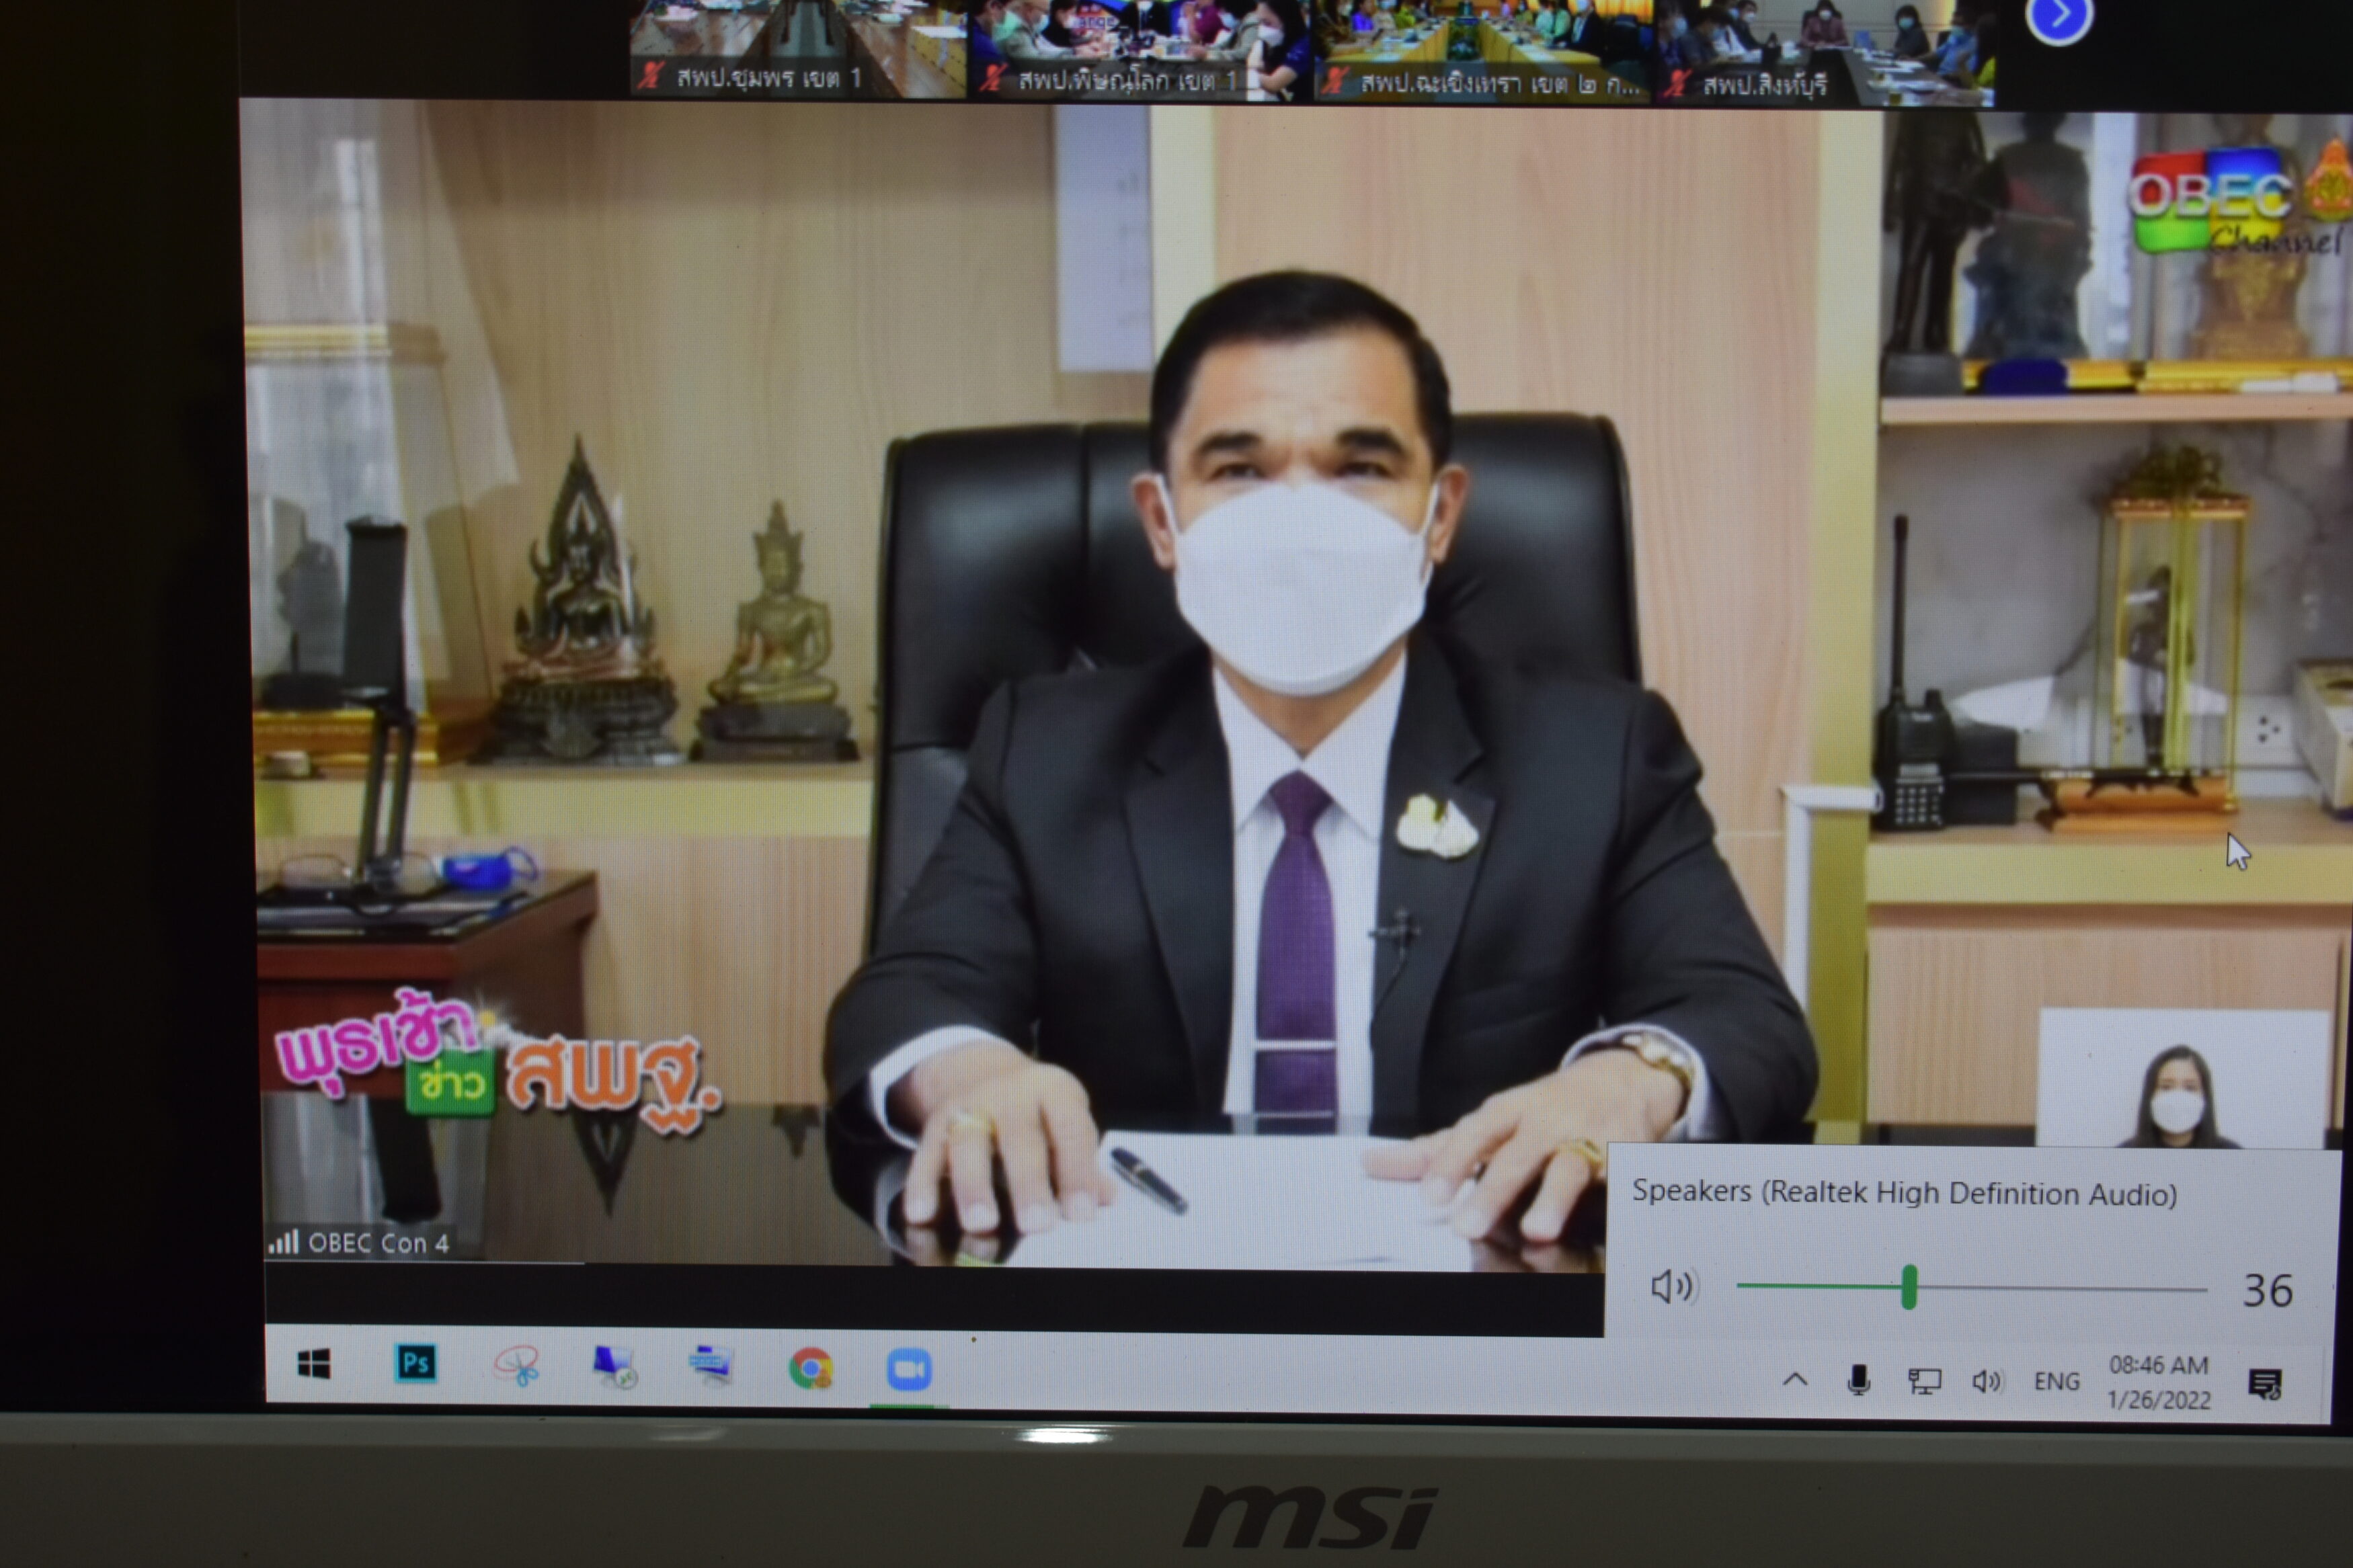Select the สพป.ฉะเชิงเทรา เขต 2 participant video
The image size is (2353, 1568).
pyautogui.click(x=1482, y=50)
